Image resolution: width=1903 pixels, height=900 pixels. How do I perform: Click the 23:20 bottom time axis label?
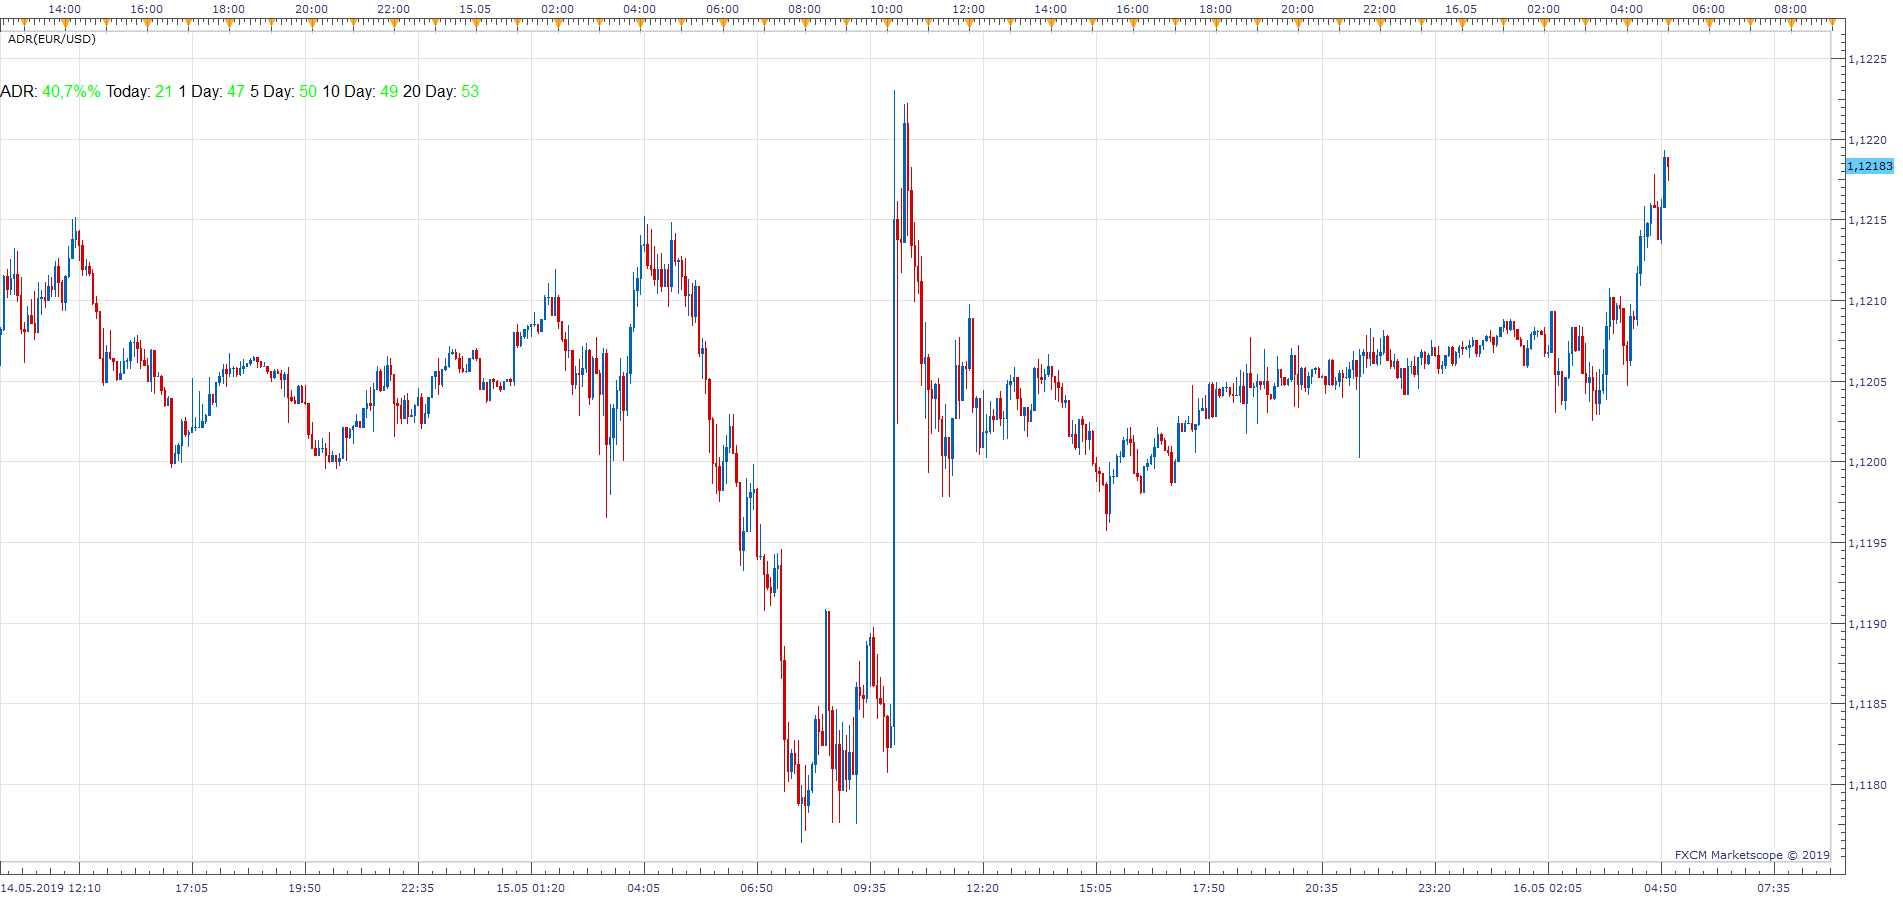[1435, 888]
